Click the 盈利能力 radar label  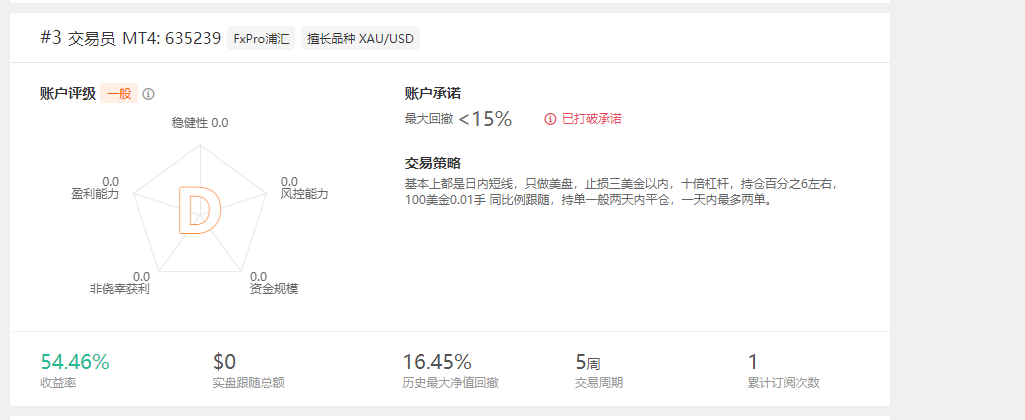click(x=95, y=194)
